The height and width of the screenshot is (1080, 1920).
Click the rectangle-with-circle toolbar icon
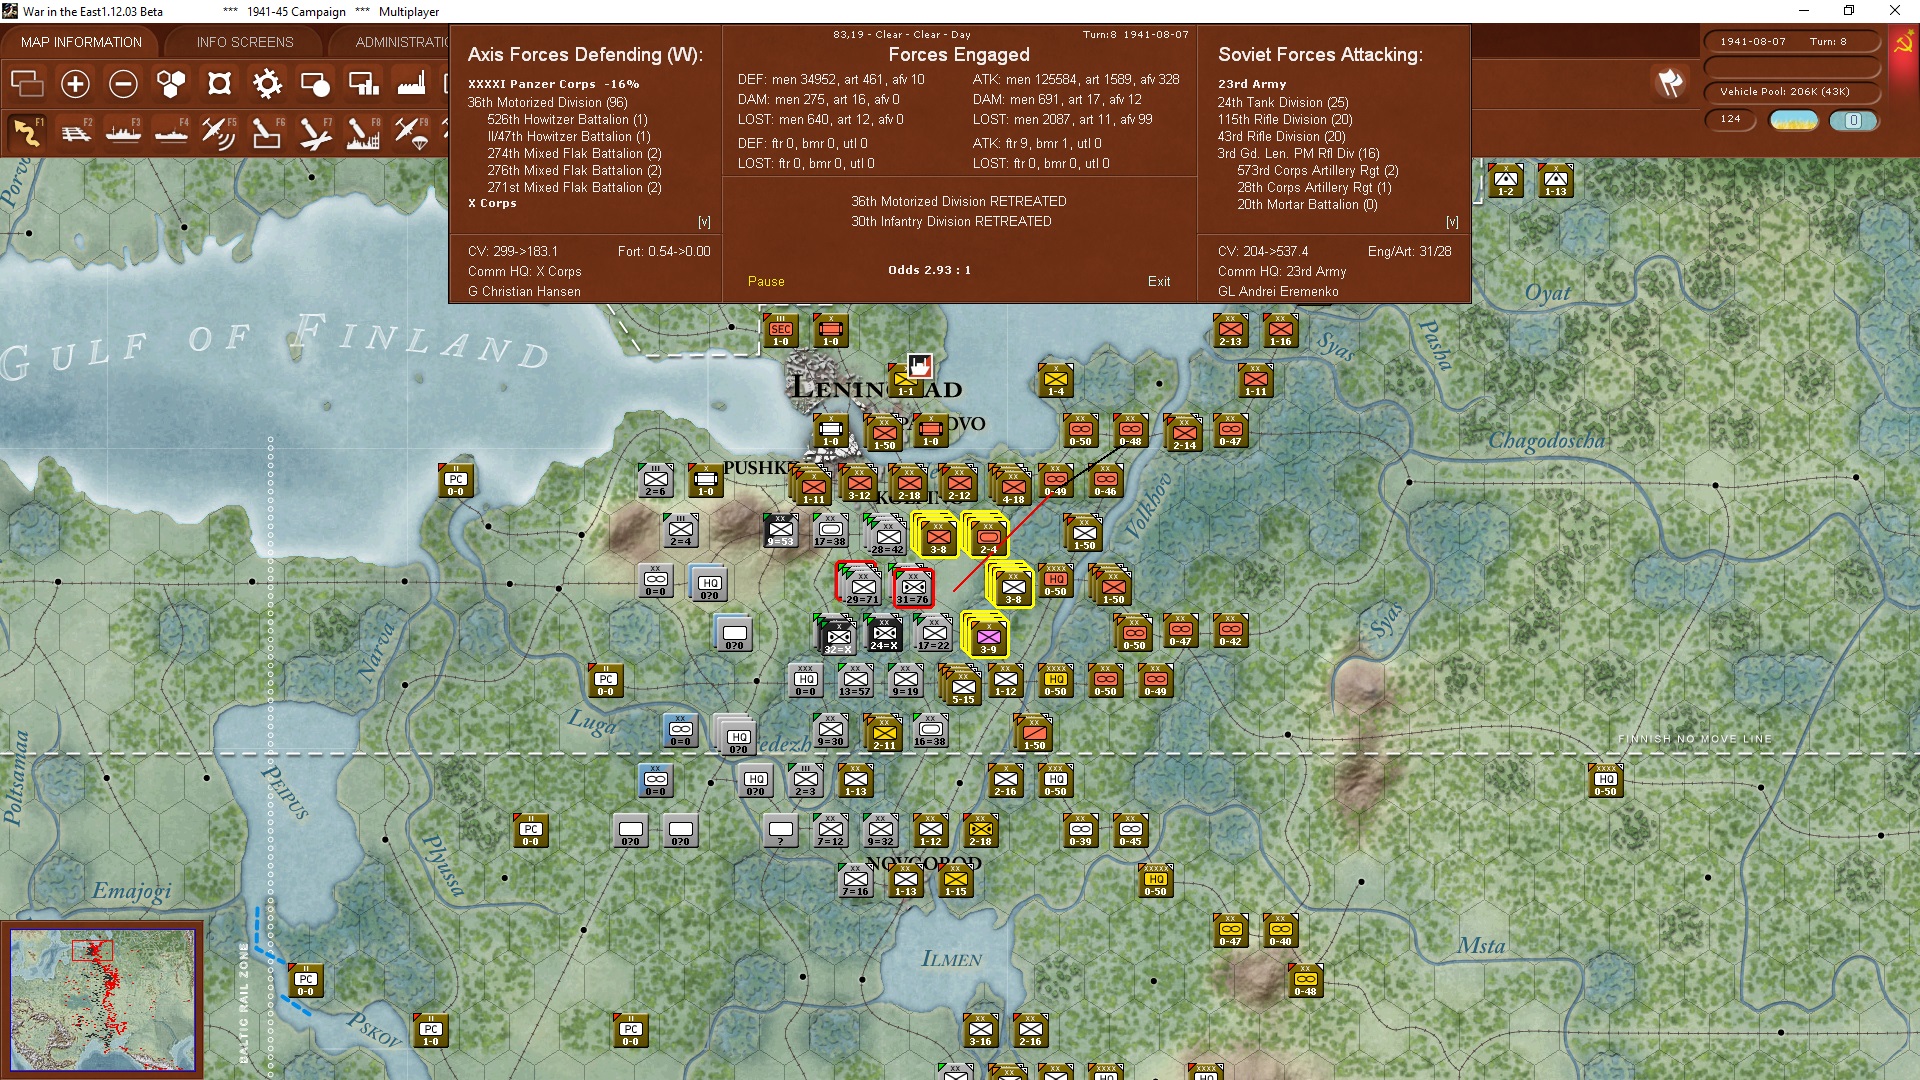click(315, 84)
